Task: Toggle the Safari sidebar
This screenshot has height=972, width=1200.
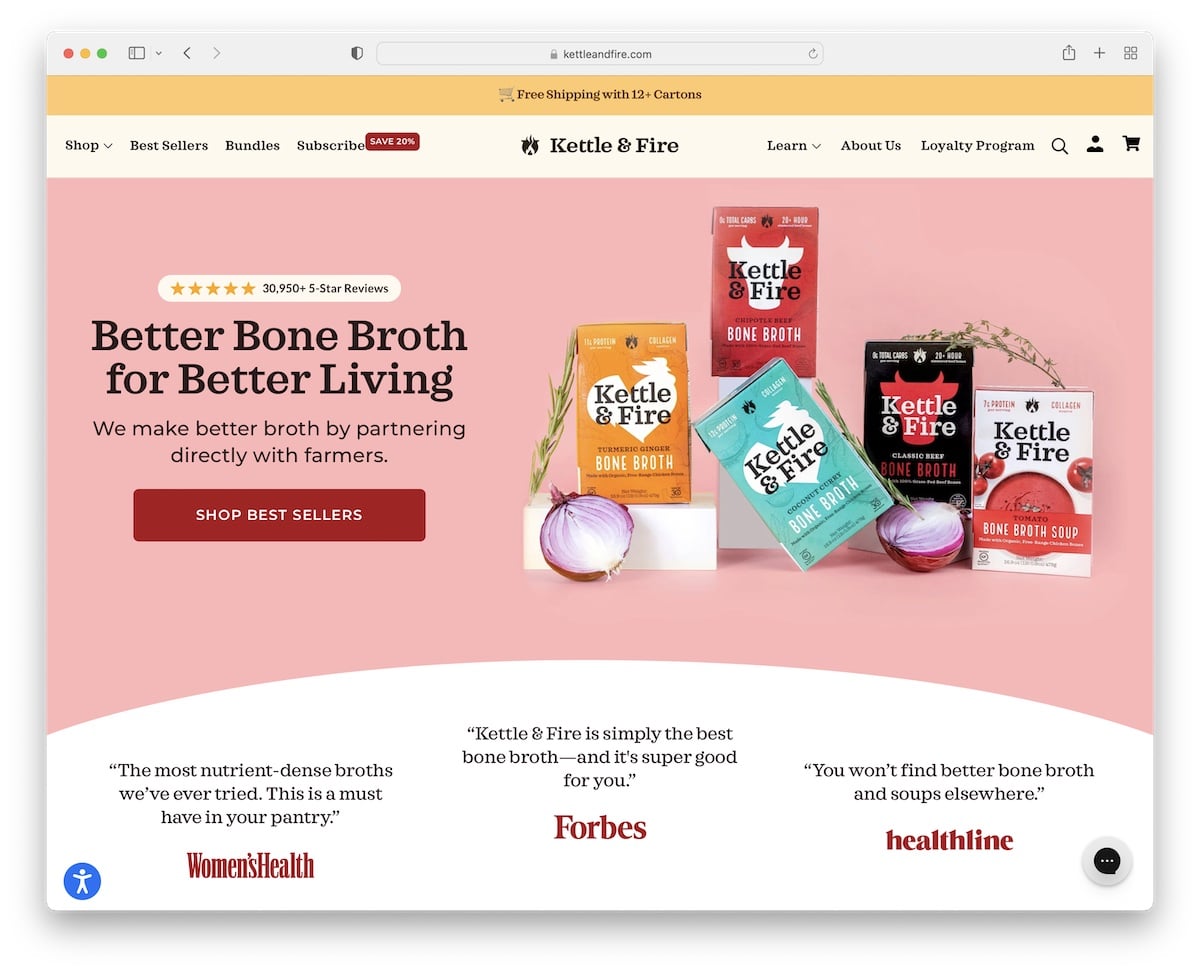Action: (x=137, y=53)
